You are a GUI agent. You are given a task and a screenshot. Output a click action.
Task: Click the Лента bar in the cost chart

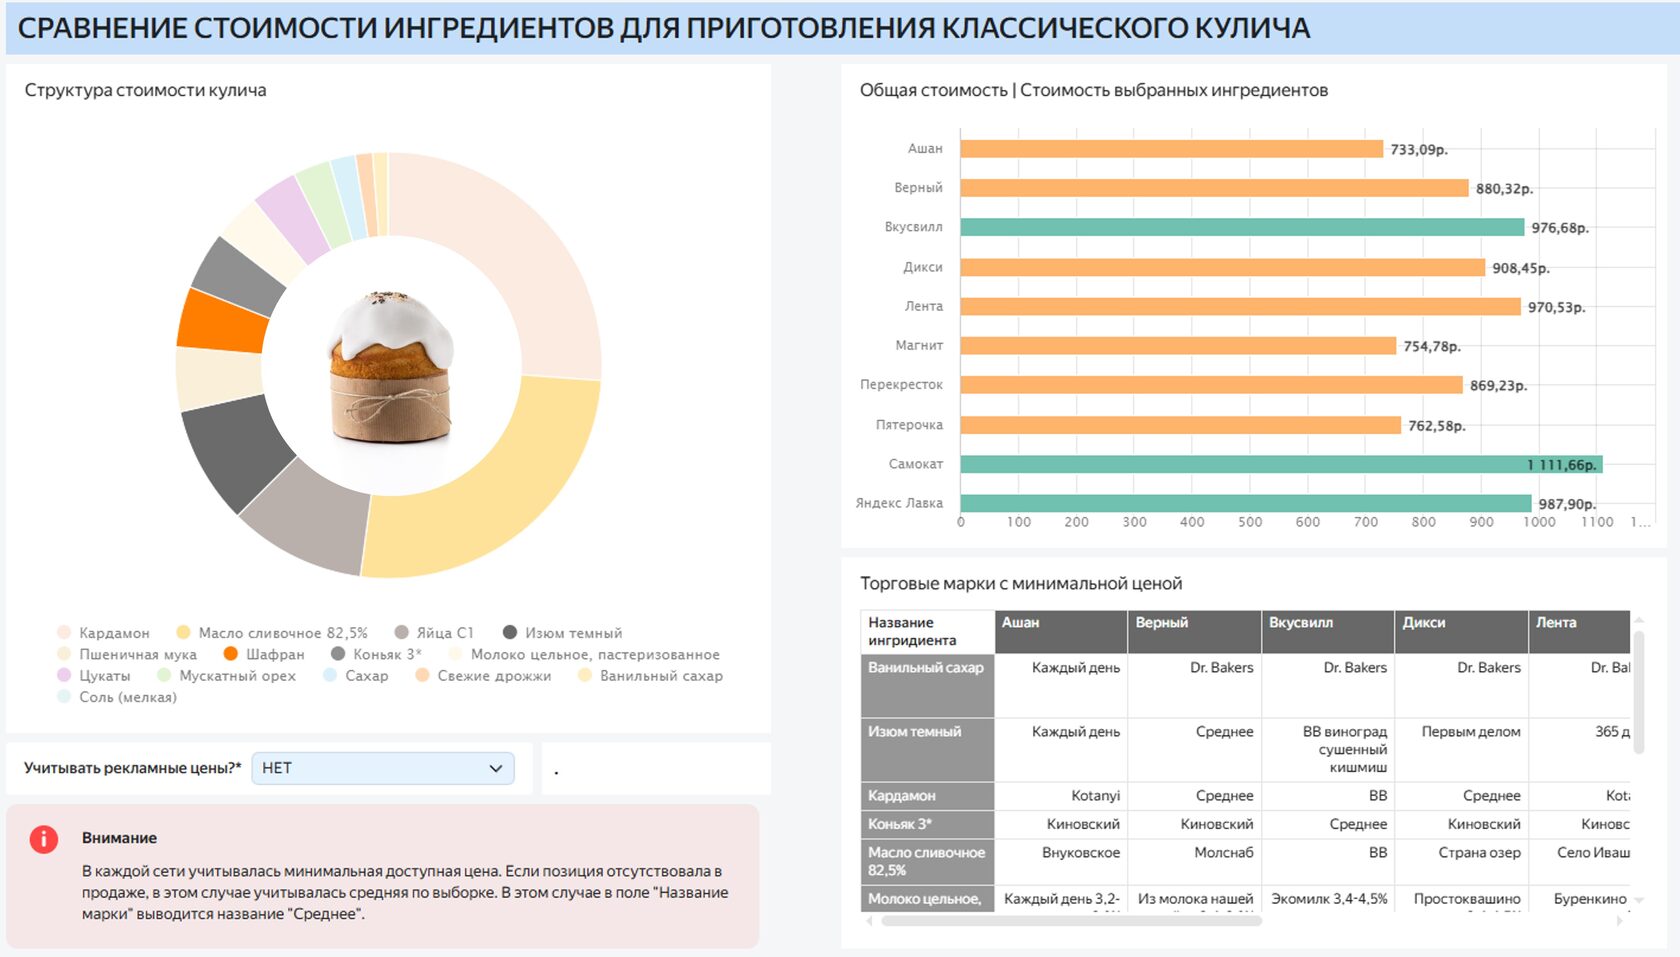tap(1241, 306)
